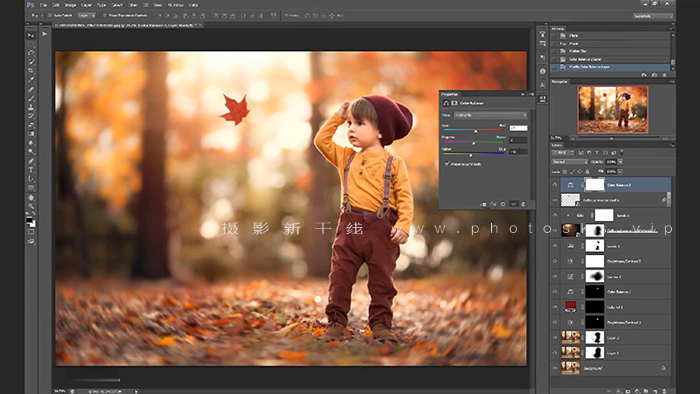Hide the Levels 2 layer
Screen dimensions: 700x394
click(x=555, y=215)
